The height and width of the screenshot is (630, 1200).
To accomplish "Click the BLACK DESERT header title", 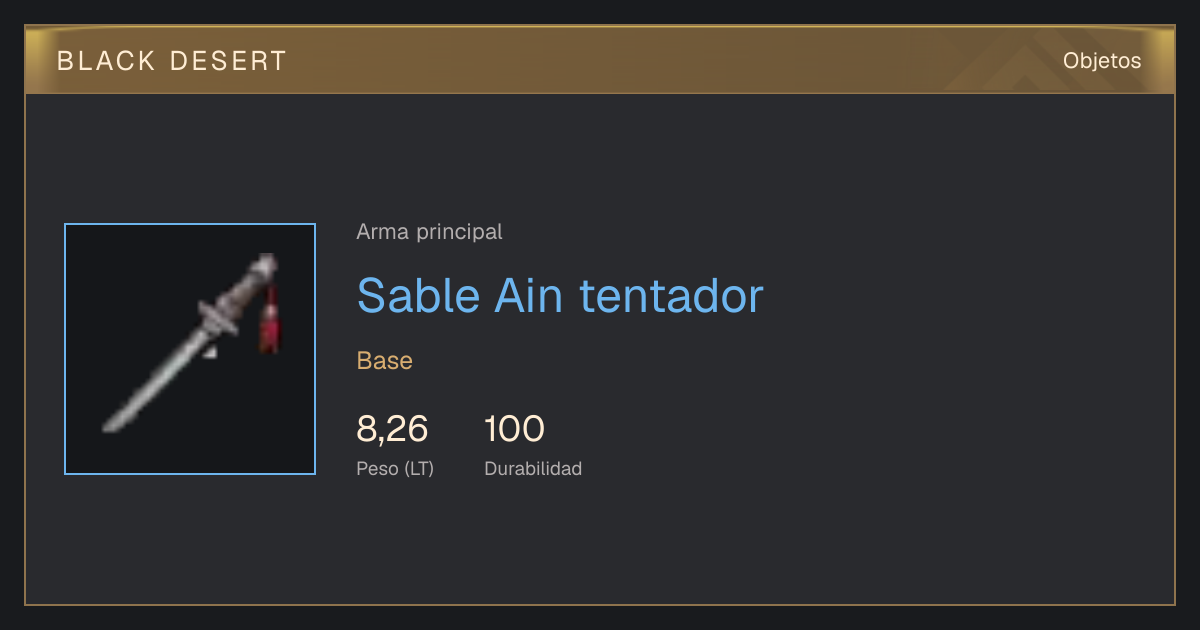I will (x=172, y=61).
